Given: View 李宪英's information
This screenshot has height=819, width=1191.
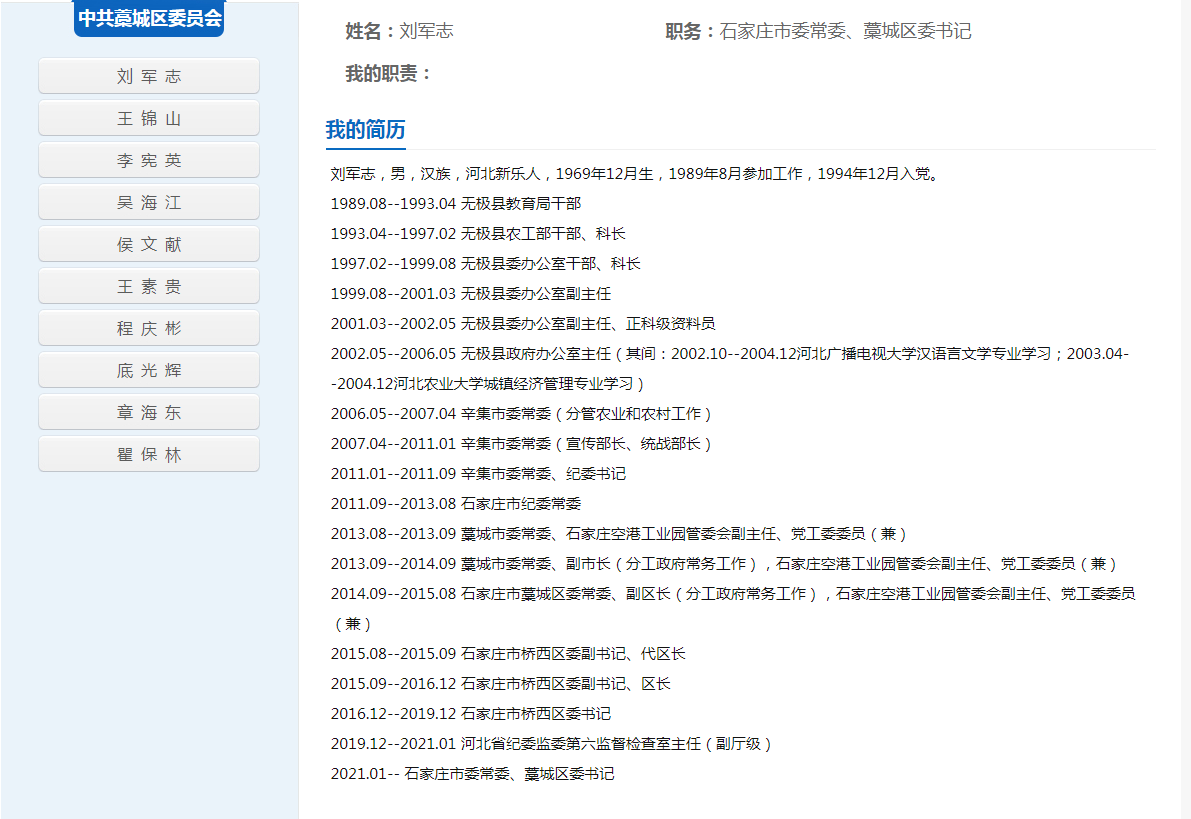Looking at the screenshot, I should (x=148, y=159).
